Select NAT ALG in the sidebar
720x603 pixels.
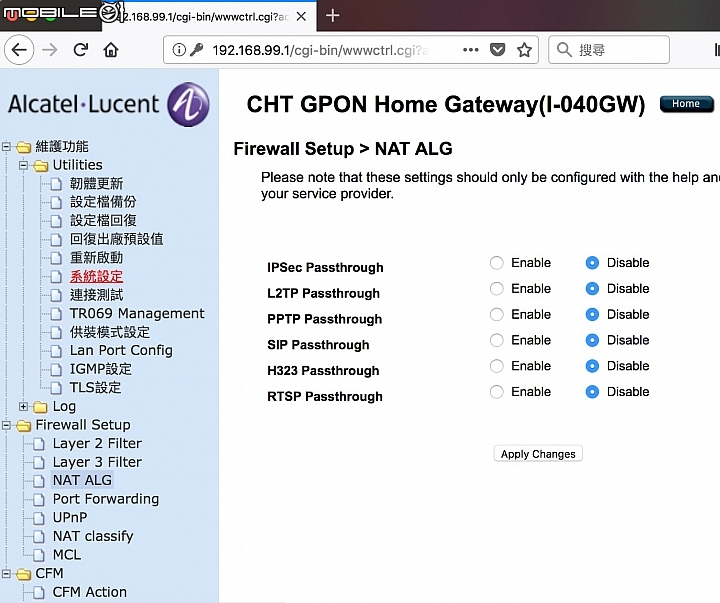coord(82,480)
